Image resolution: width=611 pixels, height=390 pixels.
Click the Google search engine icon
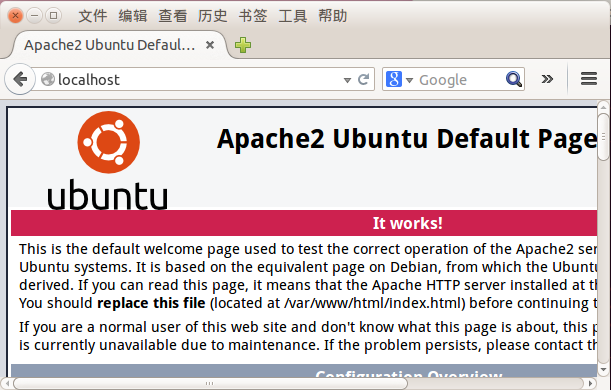tap(394, 79)
